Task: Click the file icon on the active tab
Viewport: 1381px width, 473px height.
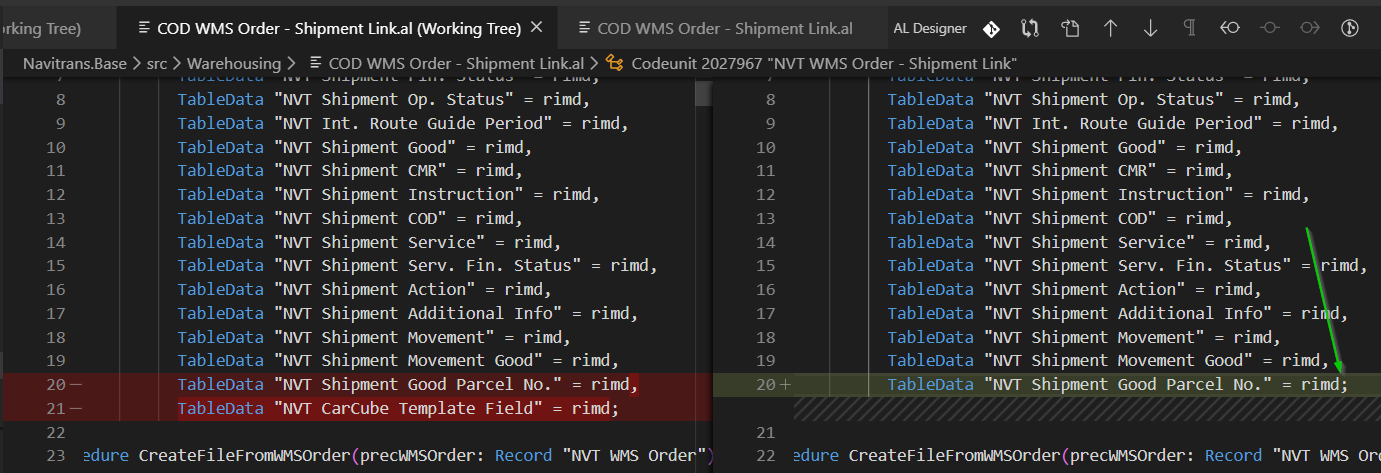Action: pos(144,28)
